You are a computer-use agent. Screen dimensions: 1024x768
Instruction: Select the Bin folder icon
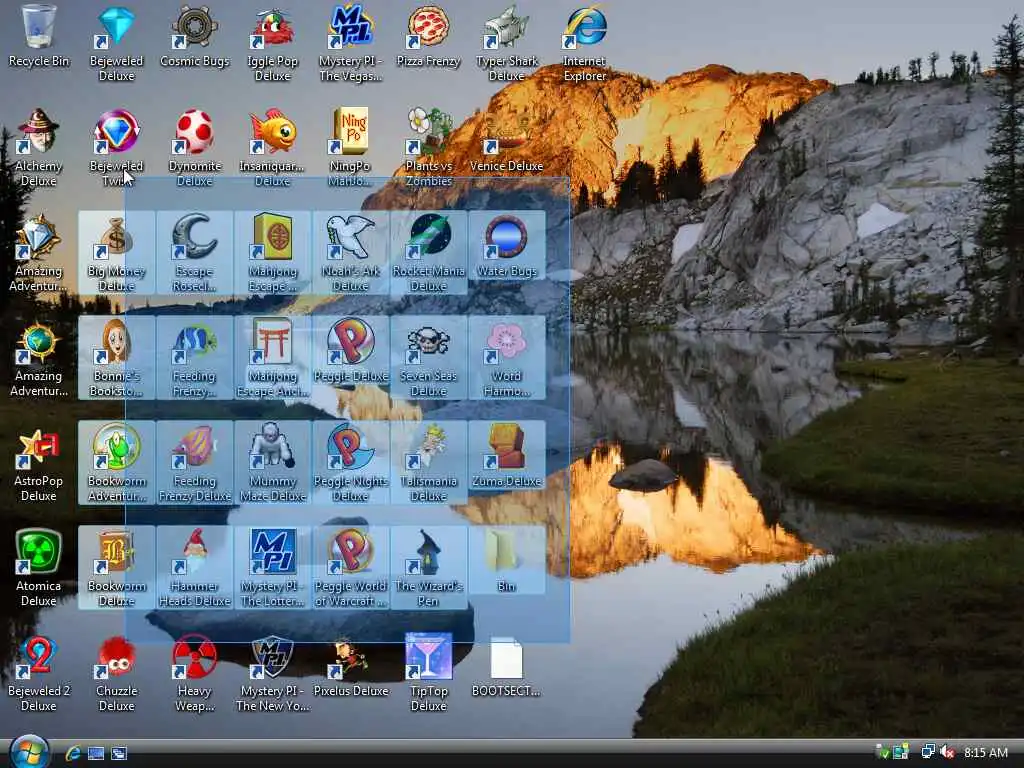click(x=507, y=560)
